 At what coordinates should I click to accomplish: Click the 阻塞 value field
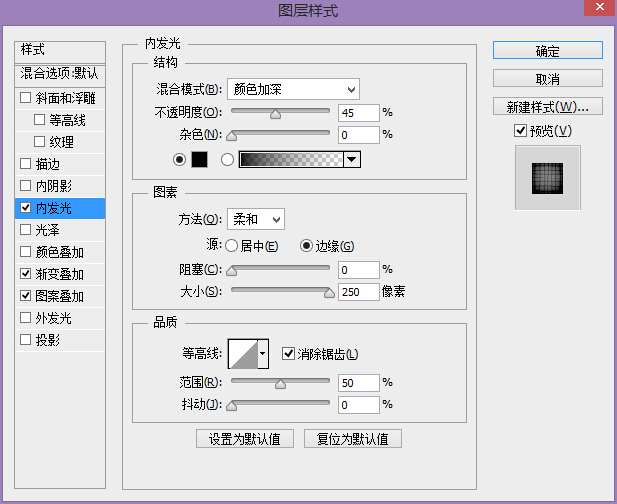pyautogui.click(x=359, y=270)
